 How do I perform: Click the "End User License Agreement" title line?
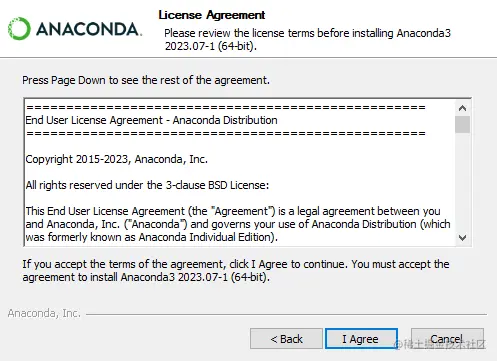click(x=151, y=120)
